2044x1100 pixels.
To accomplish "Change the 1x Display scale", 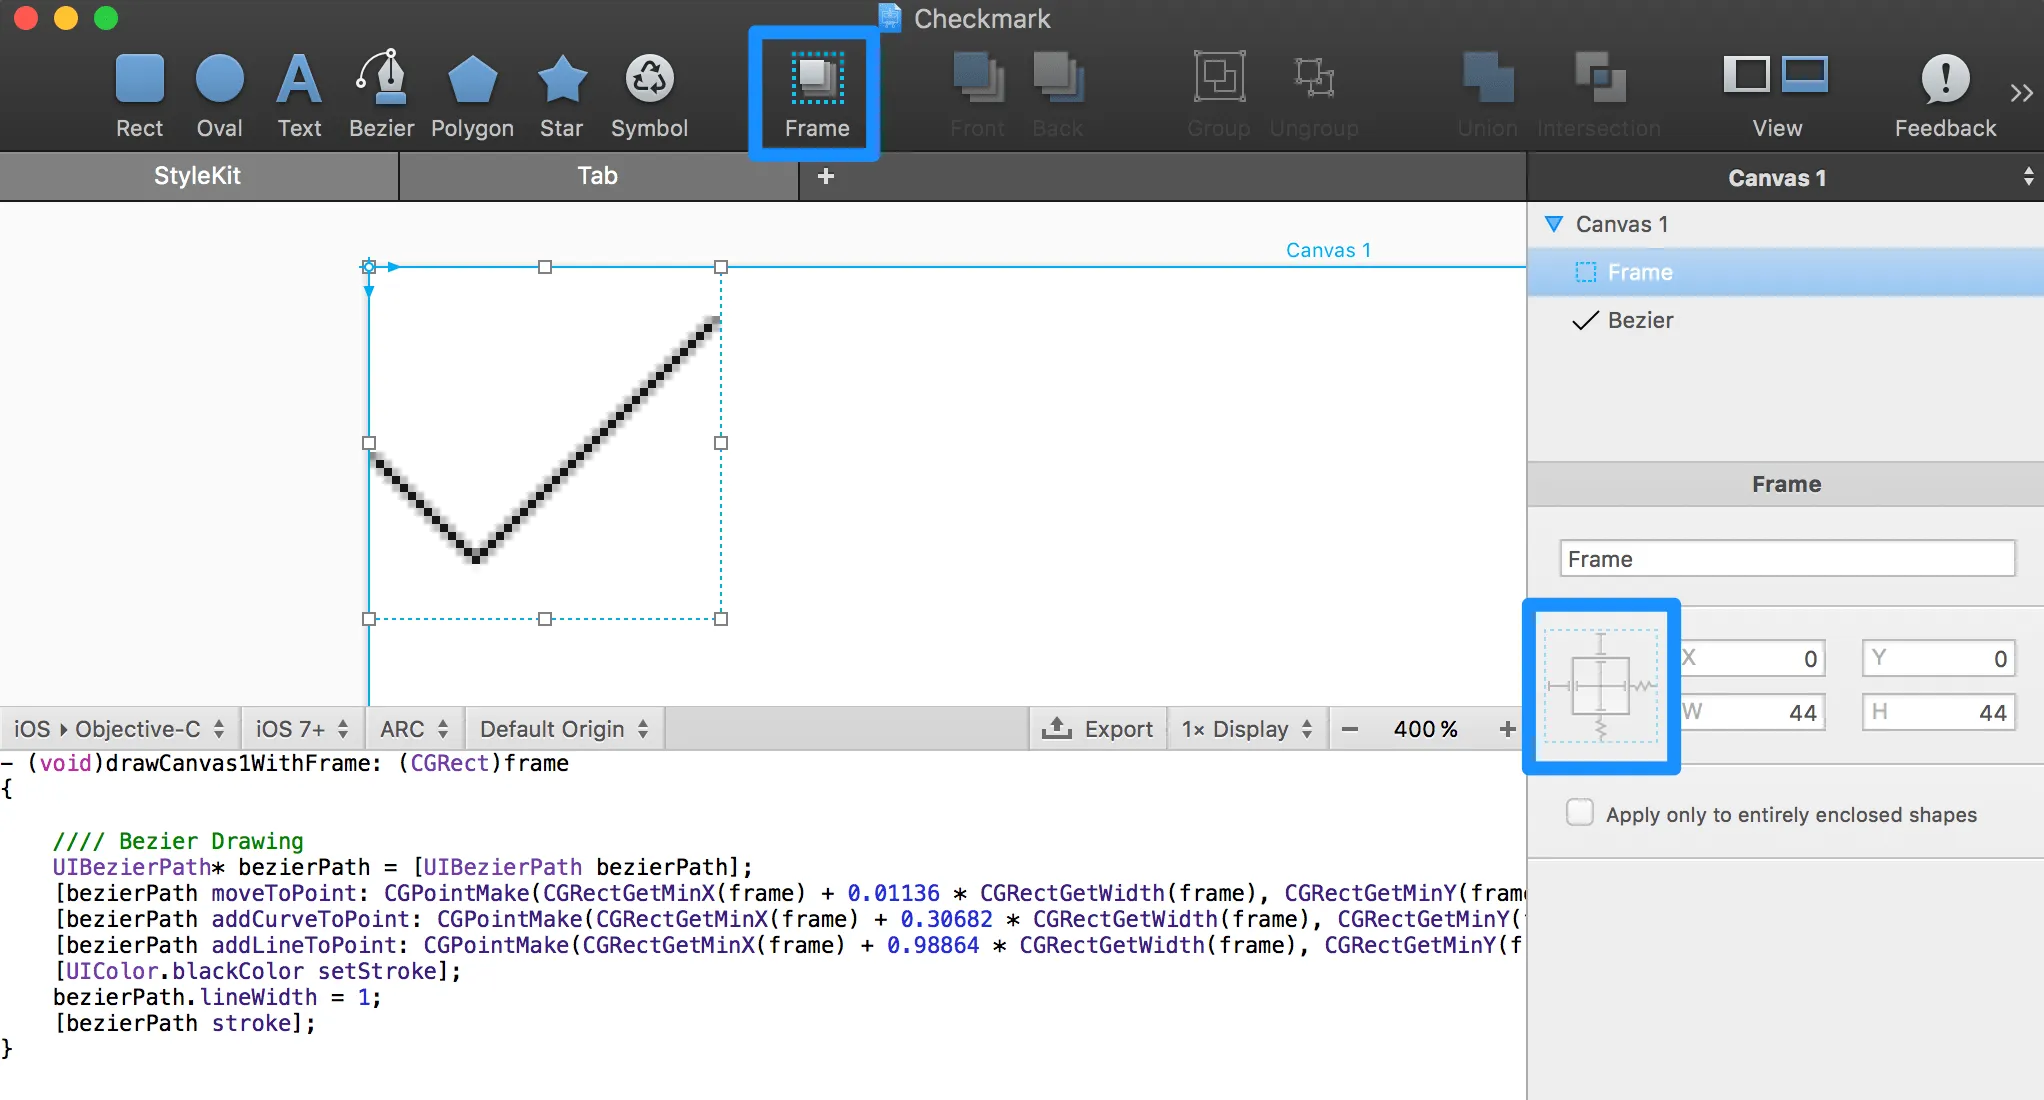I will (x=1246, y=728).
